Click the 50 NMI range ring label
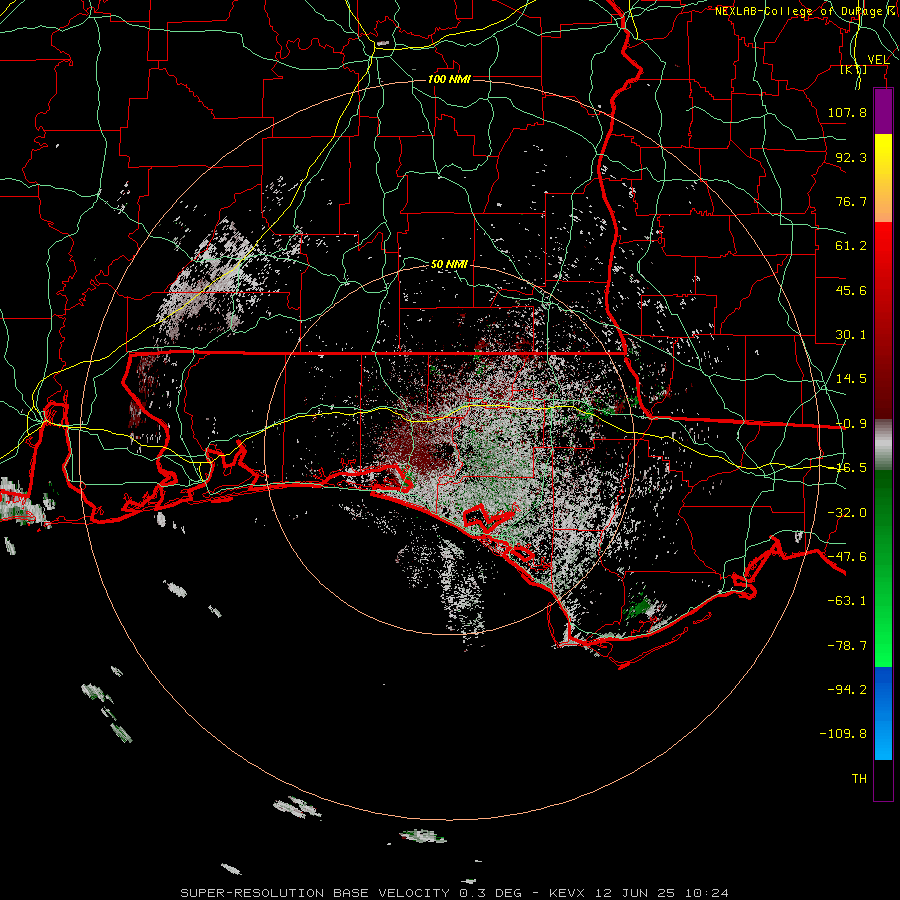The width and height of the screenshot is (900, 900). [449, 264]
